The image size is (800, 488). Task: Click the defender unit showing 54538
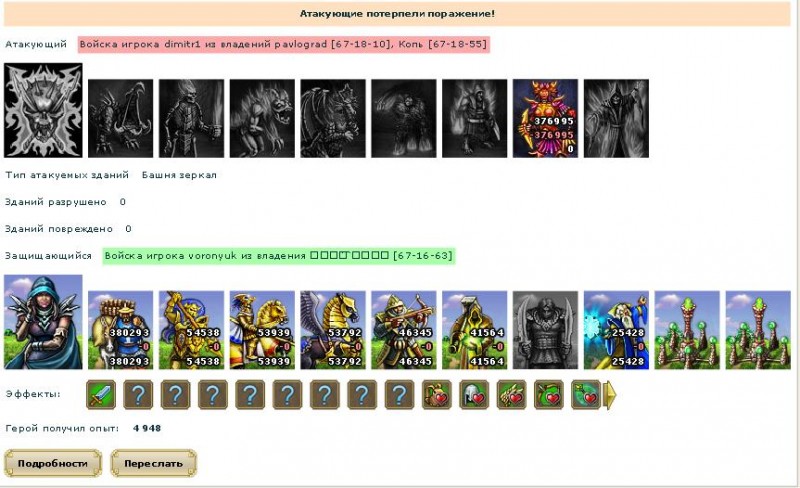click(x=191, y=330)
